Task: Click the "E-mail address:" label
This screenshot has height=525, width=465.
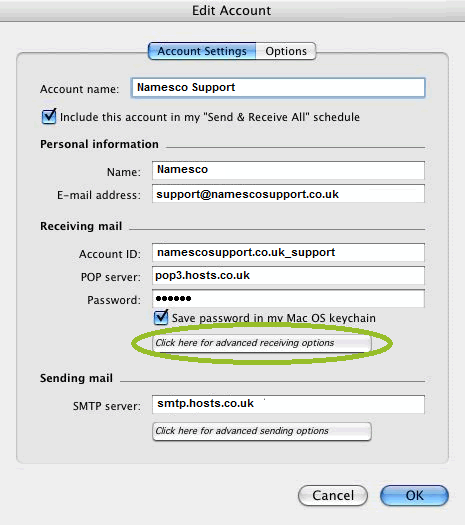Action: [99, 195]
